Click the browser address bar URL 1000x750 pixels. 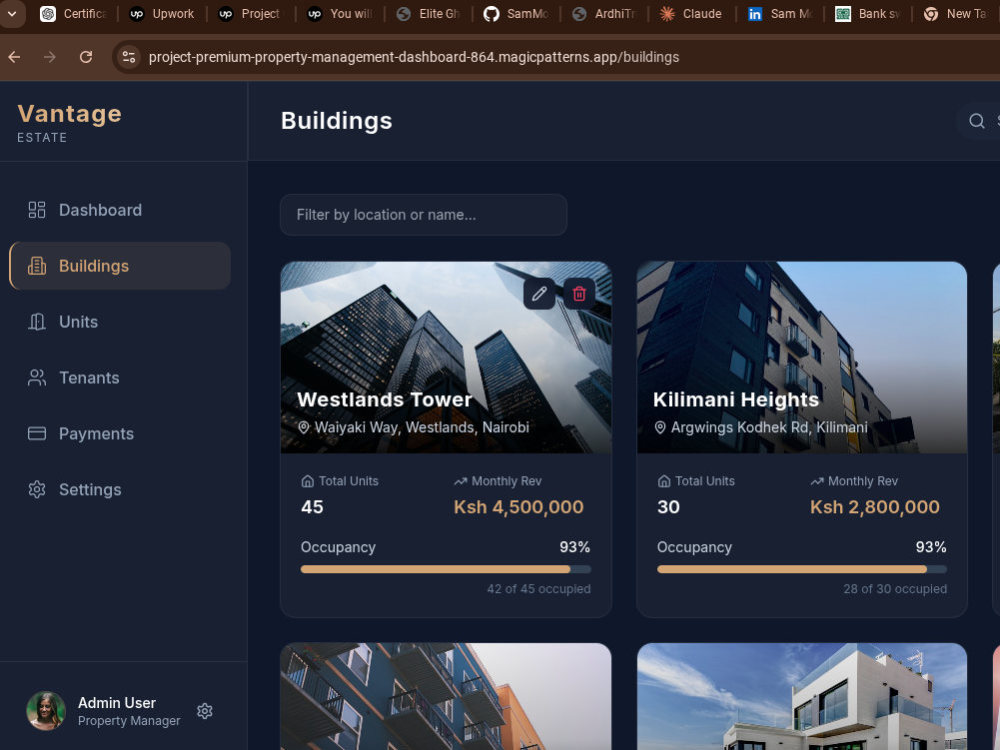[x=414, y=57]
